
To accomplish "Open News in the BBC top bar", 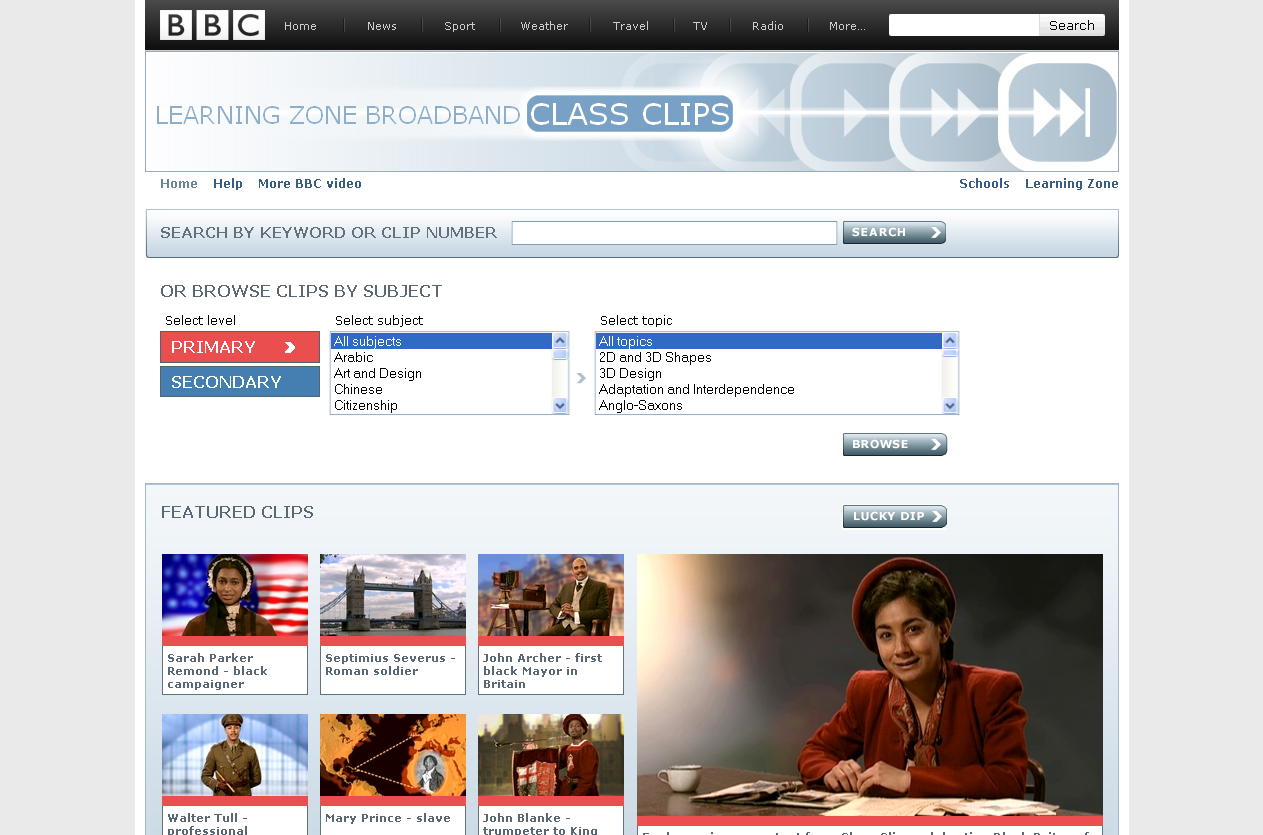I will (x=382, y=26).
